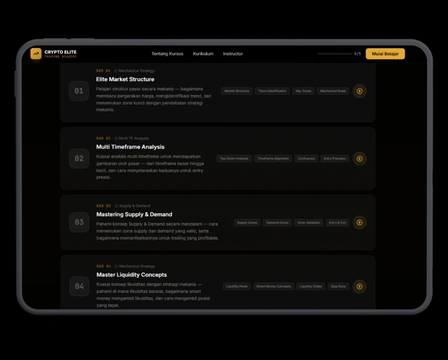
Task: Click the CRYPTO ELITE brand name
Action: point(60,52)
